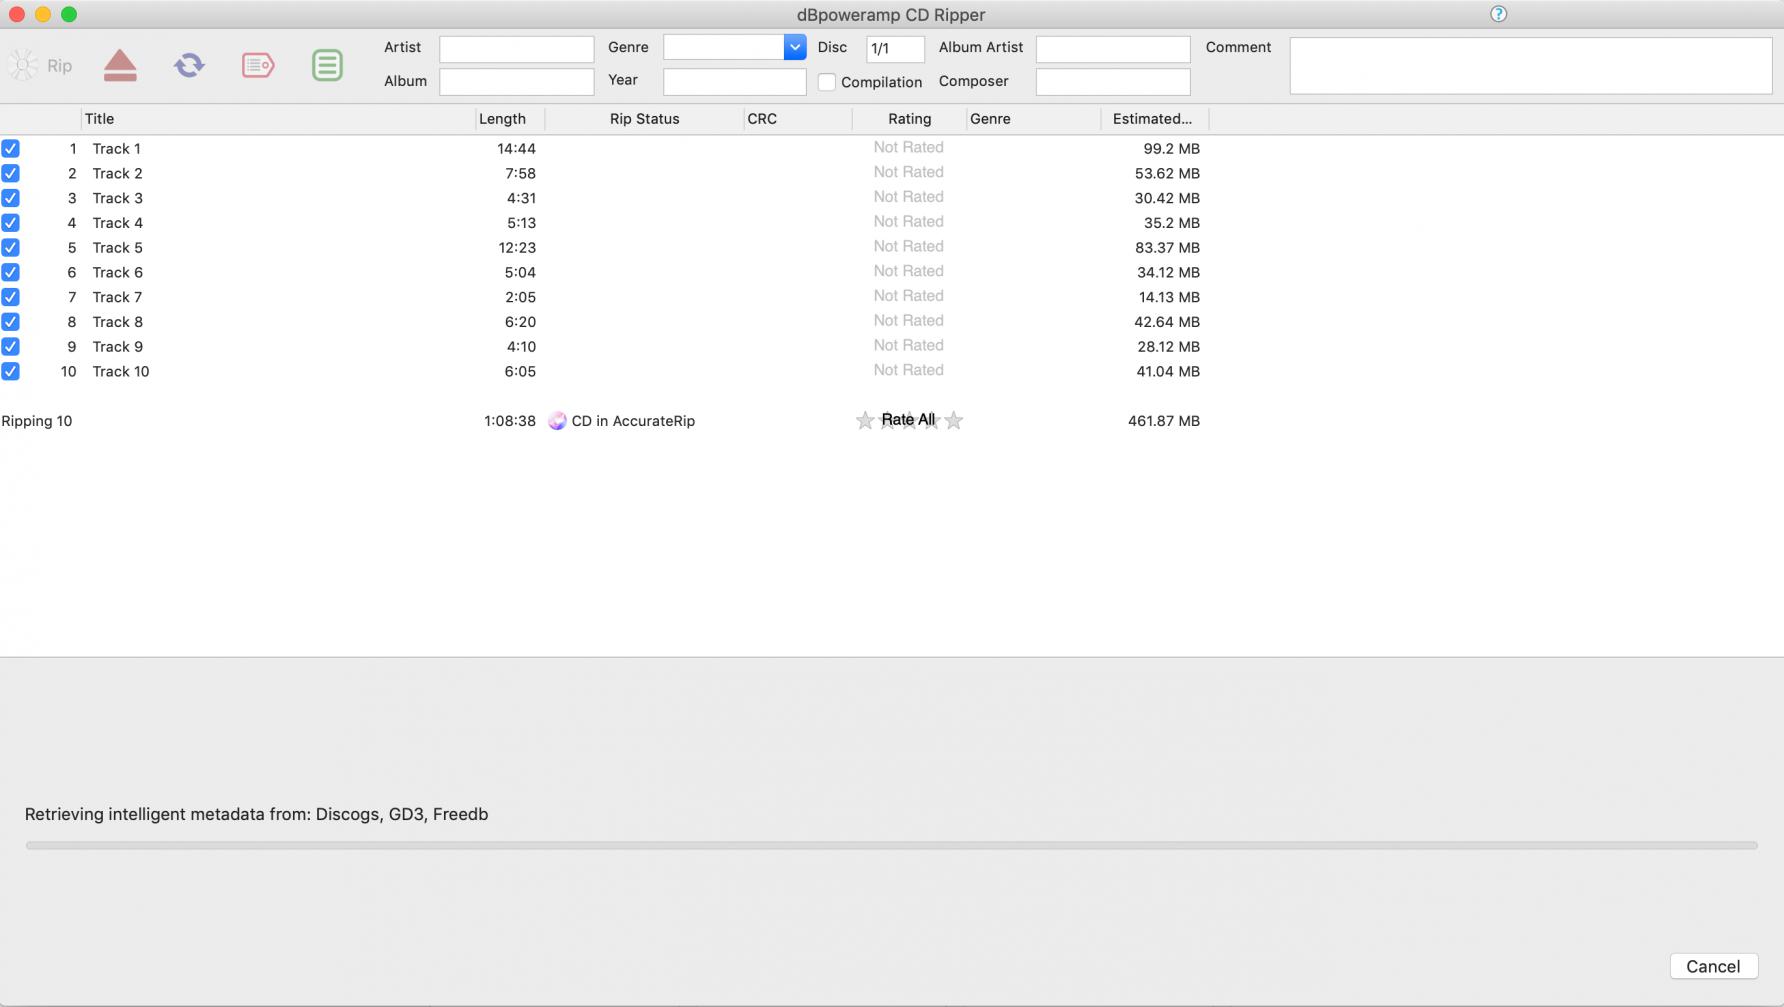Open help via the question mark icon

click(1498, 14)
